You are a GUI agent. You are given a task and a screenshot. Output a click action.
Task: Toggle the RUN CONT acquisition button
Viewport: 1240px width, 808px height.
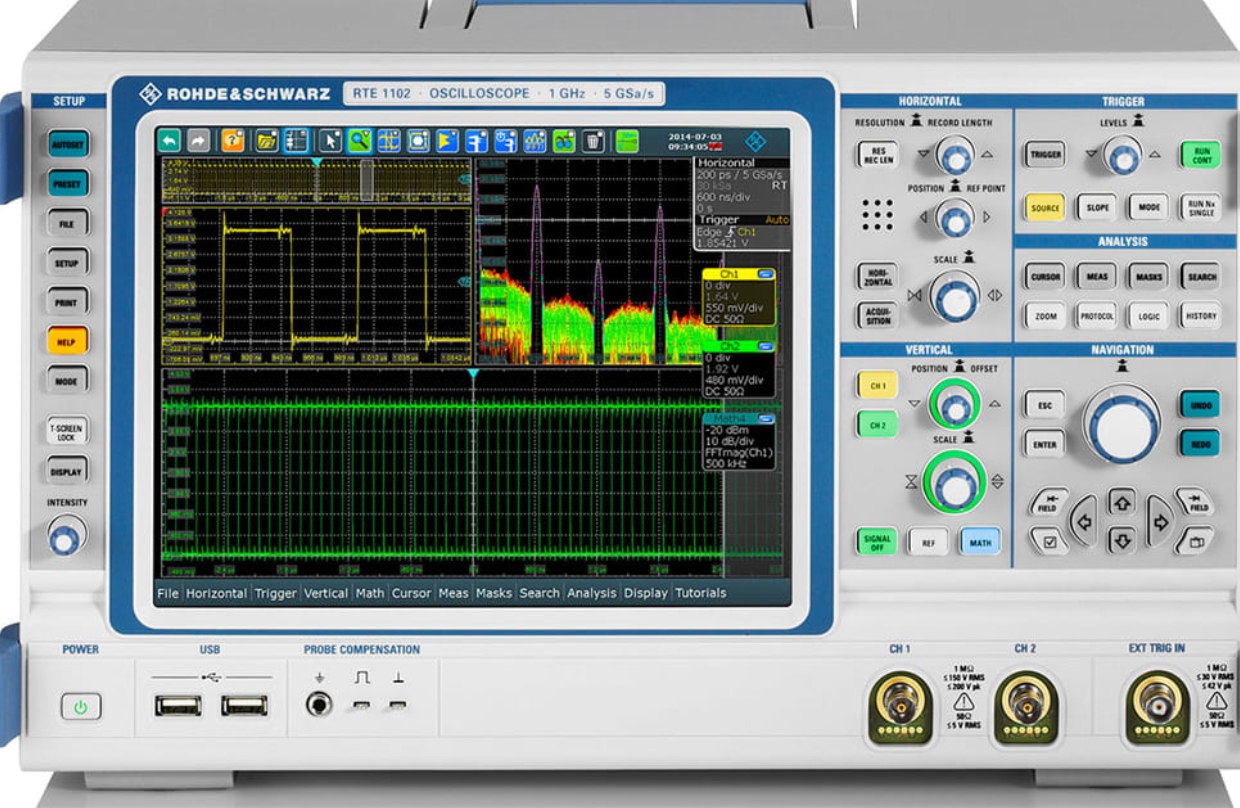pyautogui.click(x=1200, y=155)
